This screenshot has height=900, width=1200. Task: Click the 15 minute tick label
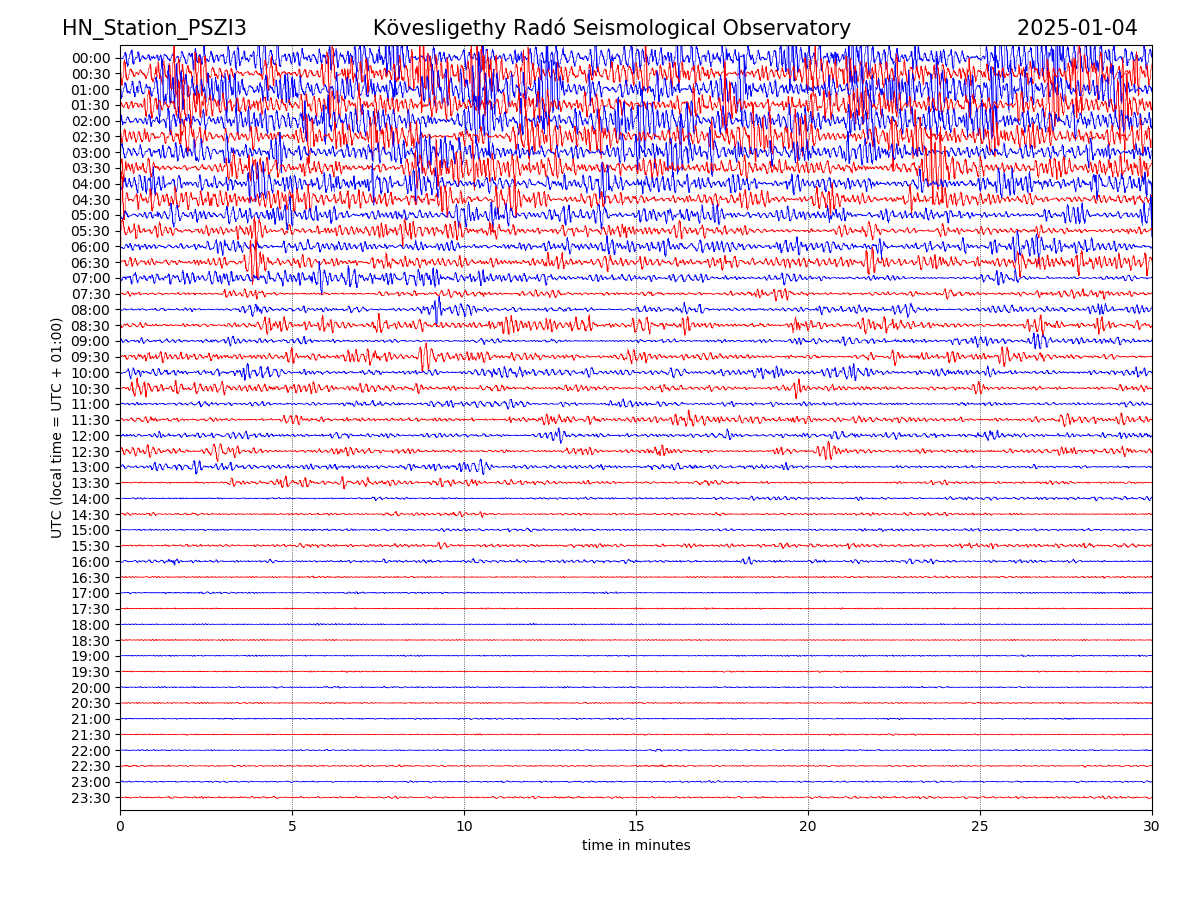pyautogui.click(x=636, y=826)
